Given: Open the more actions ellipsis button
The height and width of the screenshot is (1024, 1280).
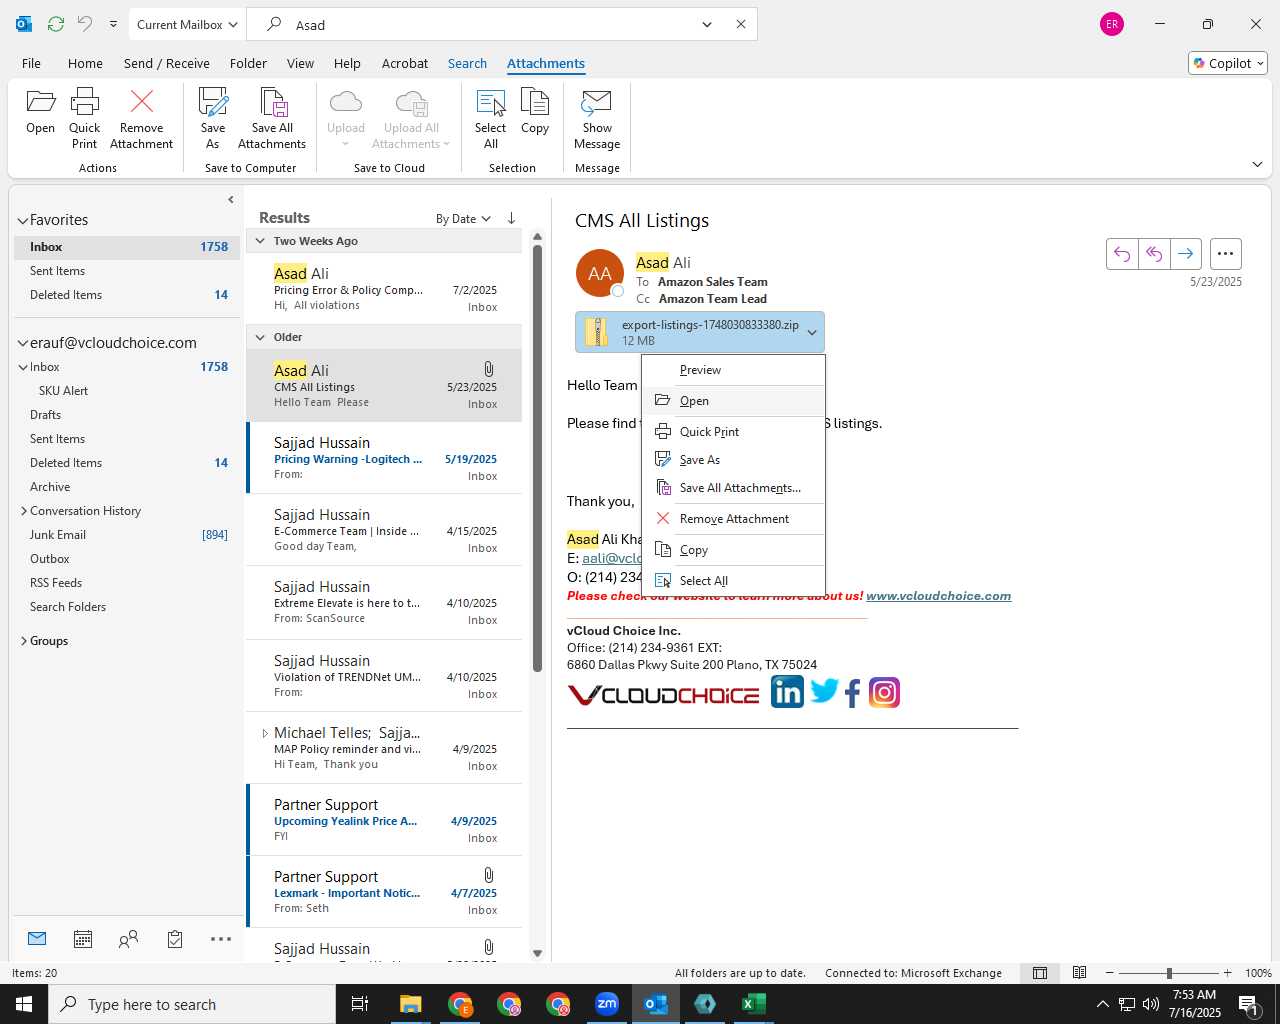Looking at the screenshot, I should (x=1226, y=254).
